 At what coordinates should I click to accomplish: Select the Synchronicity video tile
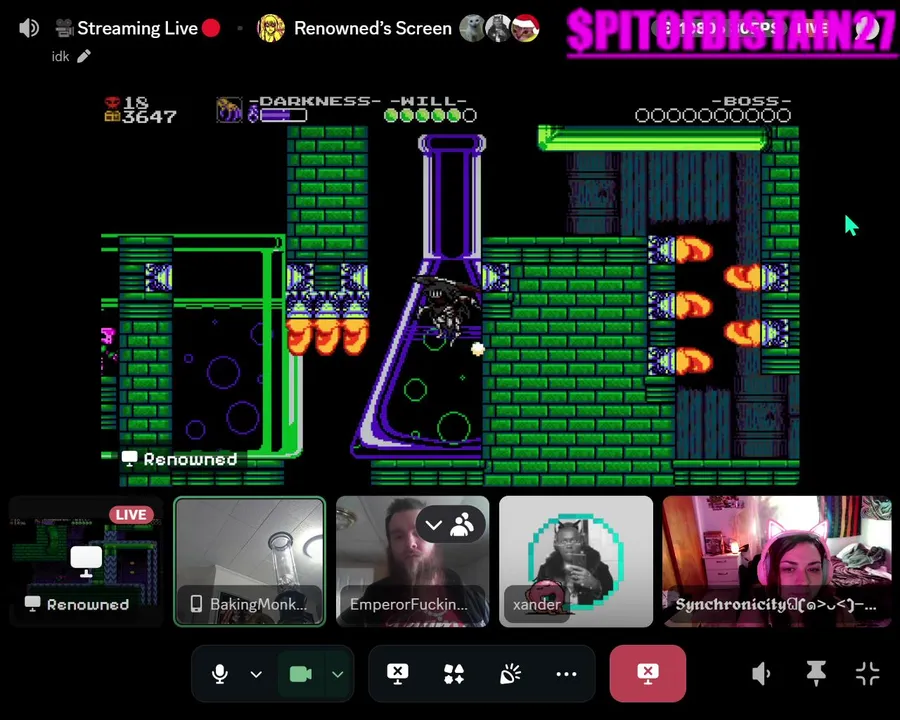(x=777, y=561)
